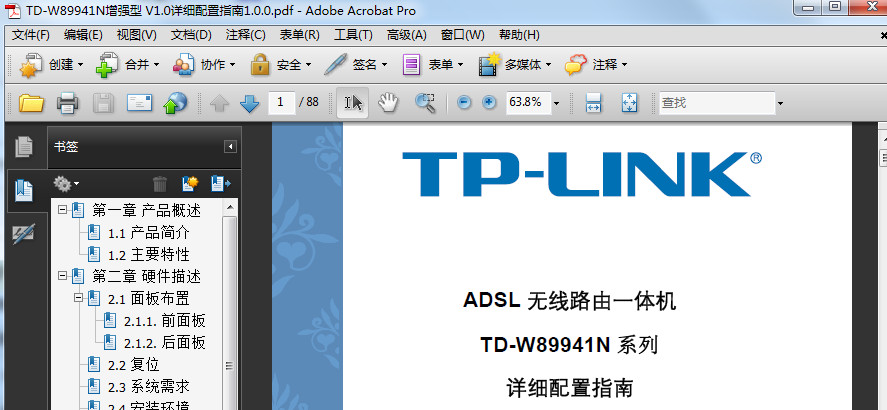Click the 63.8% zoom value field
Screen dimensions: 887x410
coord(528,102)
